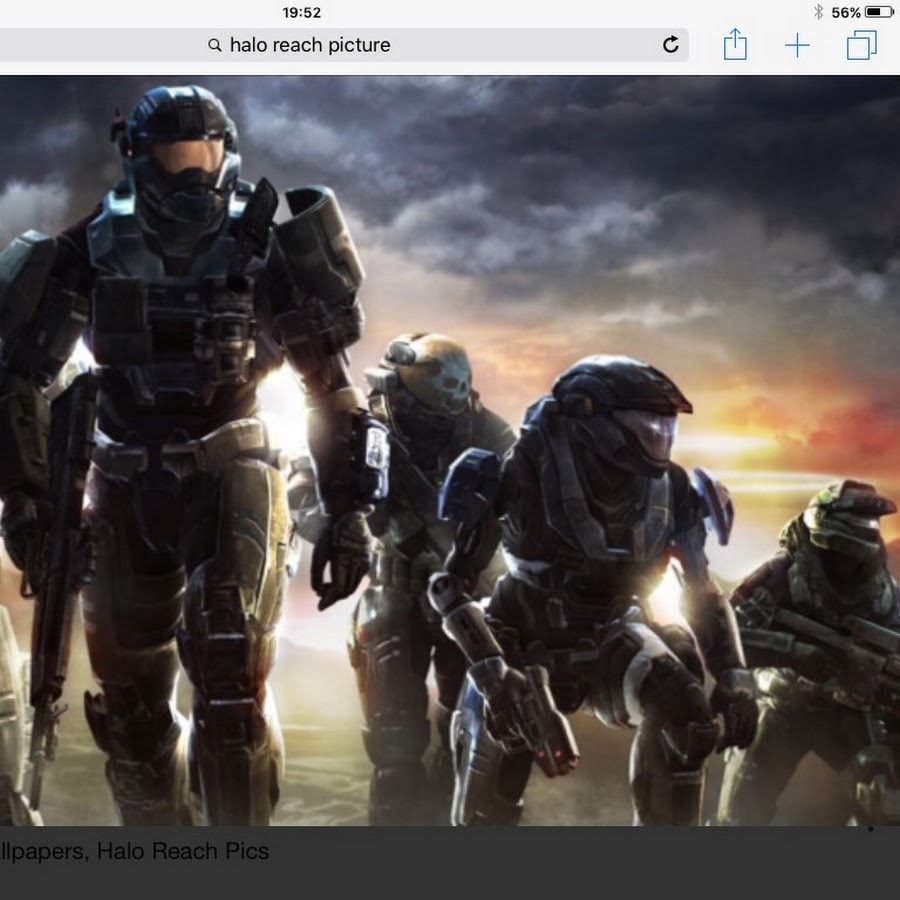Focus the address bar reading 'halo reach picture'
This screenshot has height=900, width=900.
tap(400, 45)
